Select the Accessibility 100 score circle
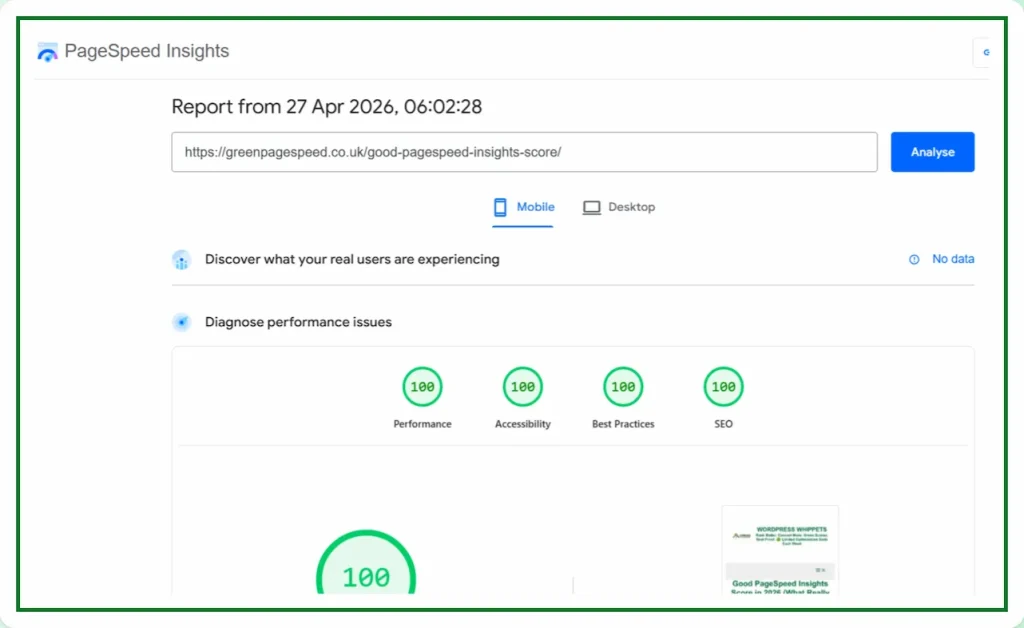 [522, 386]
